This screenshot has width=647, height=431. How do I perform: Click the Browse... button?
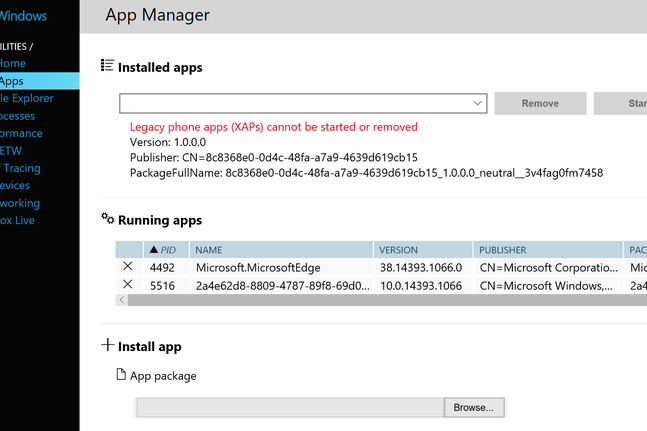pos(474,407)
